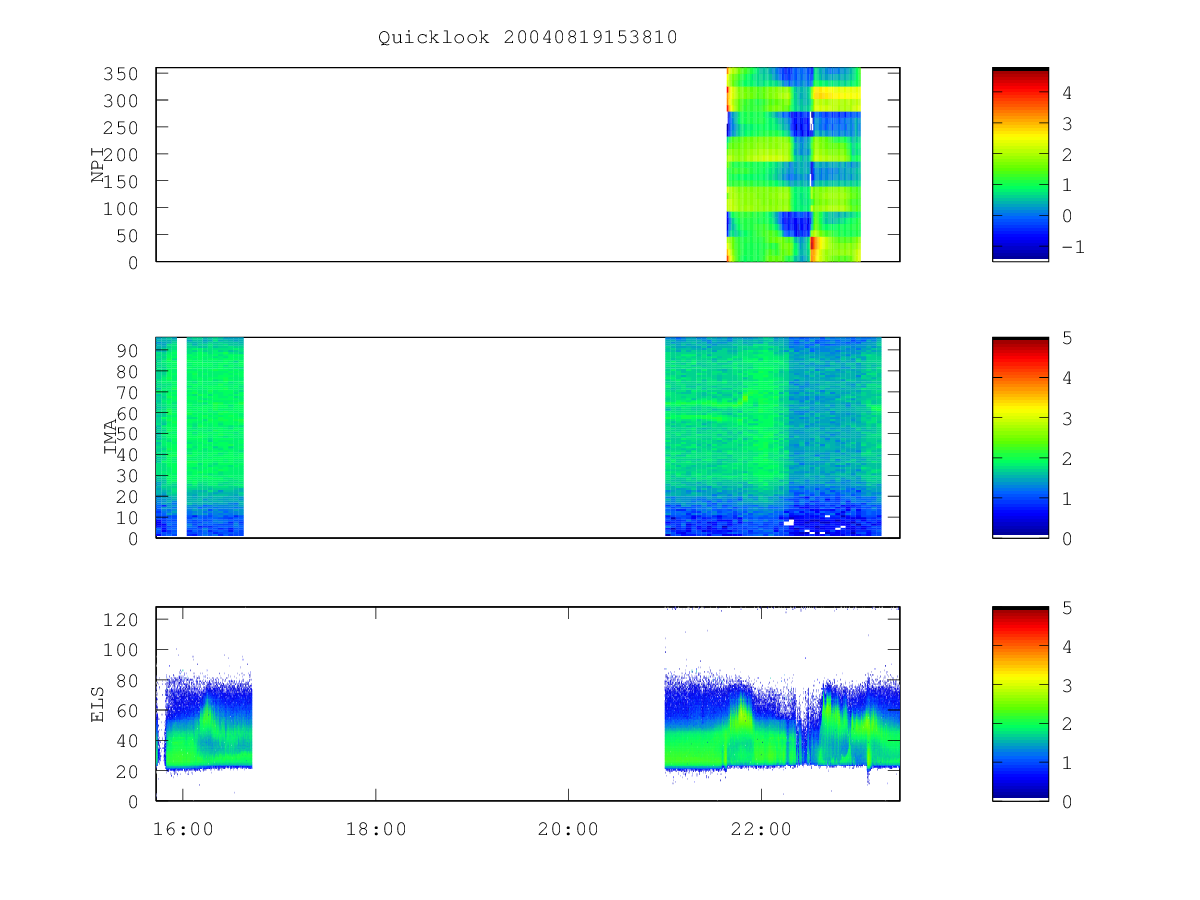Click the ELS axis label
Image resolution: width=1200 pixels, height=900 pixels.
[98, 704]
